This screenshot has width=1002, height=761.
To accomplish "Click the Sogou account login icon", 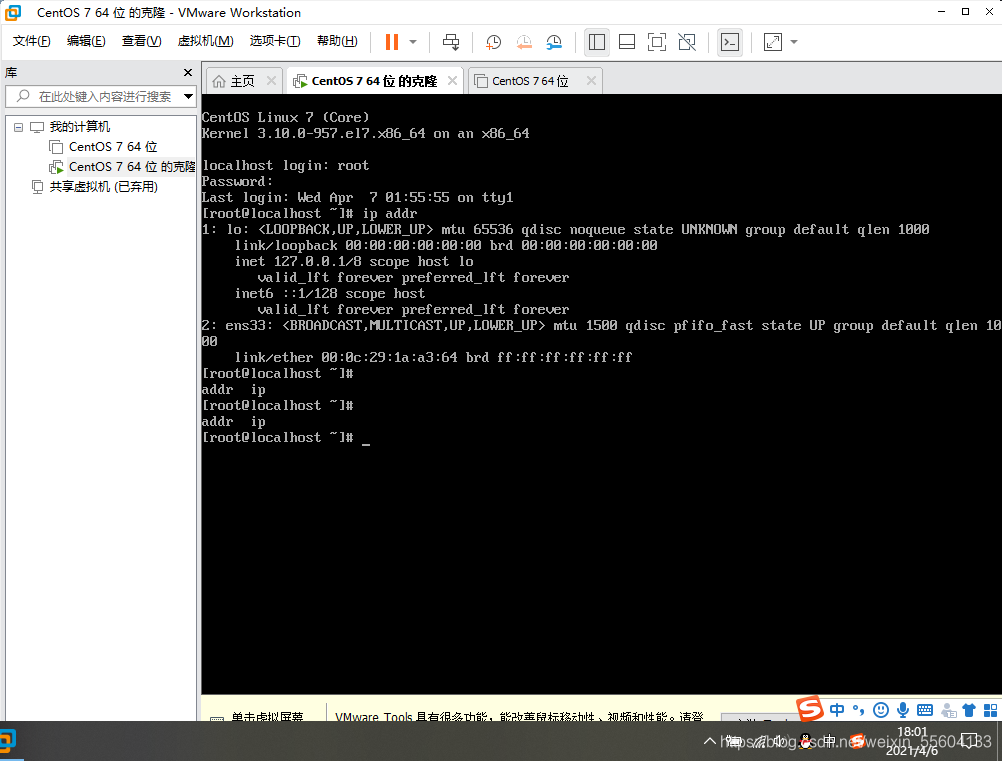I will [x=949, y=710].
